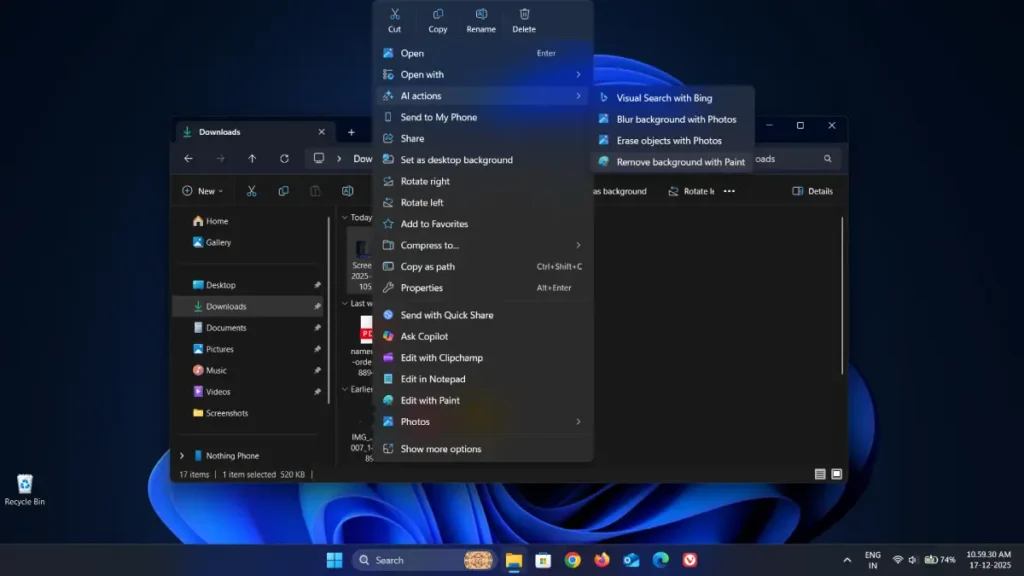Viewport: 1024px width, 576px height.
Task: Unpin Downloads from the sidebar
Action: tap(318, 306)
